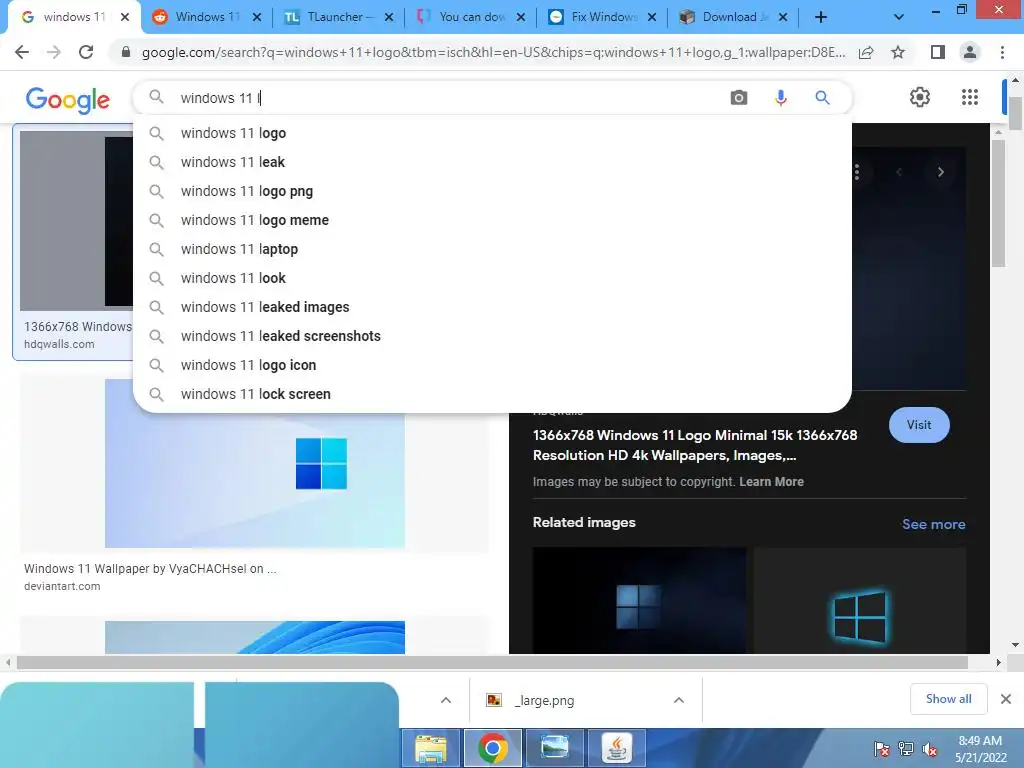Select suggestion 'windows 11 leak'

pyautogui.click(x=492, y=162)
